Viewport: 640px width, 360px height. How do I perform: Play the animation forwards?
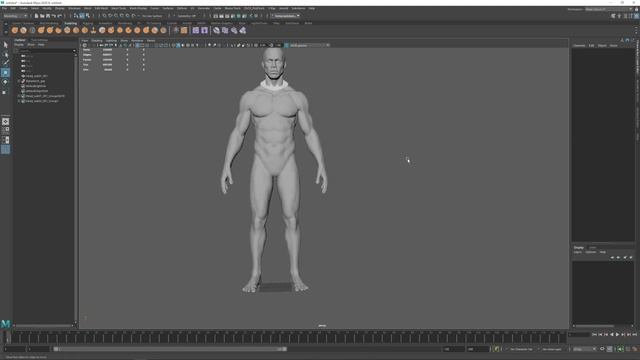pos(617,334)
